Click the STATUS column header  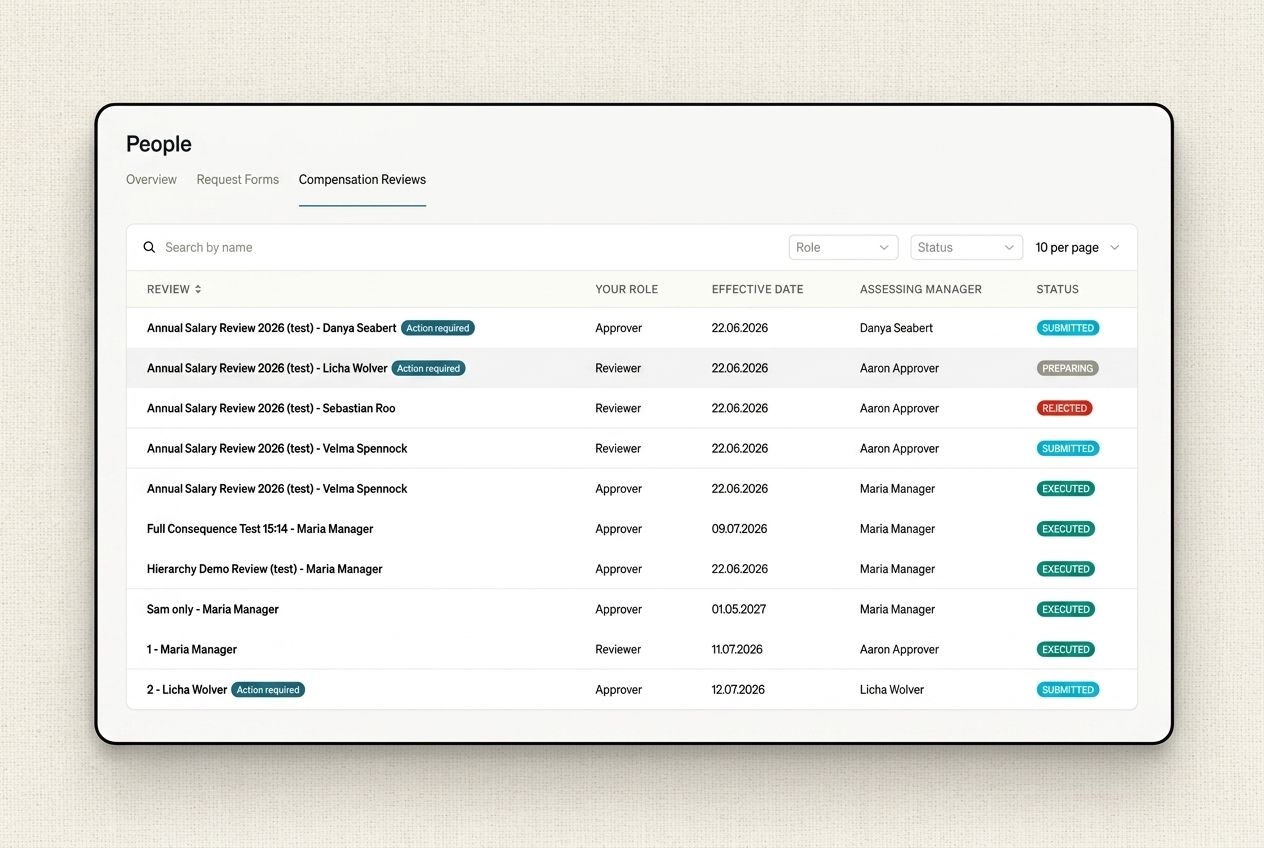(x=1058, y=289)
